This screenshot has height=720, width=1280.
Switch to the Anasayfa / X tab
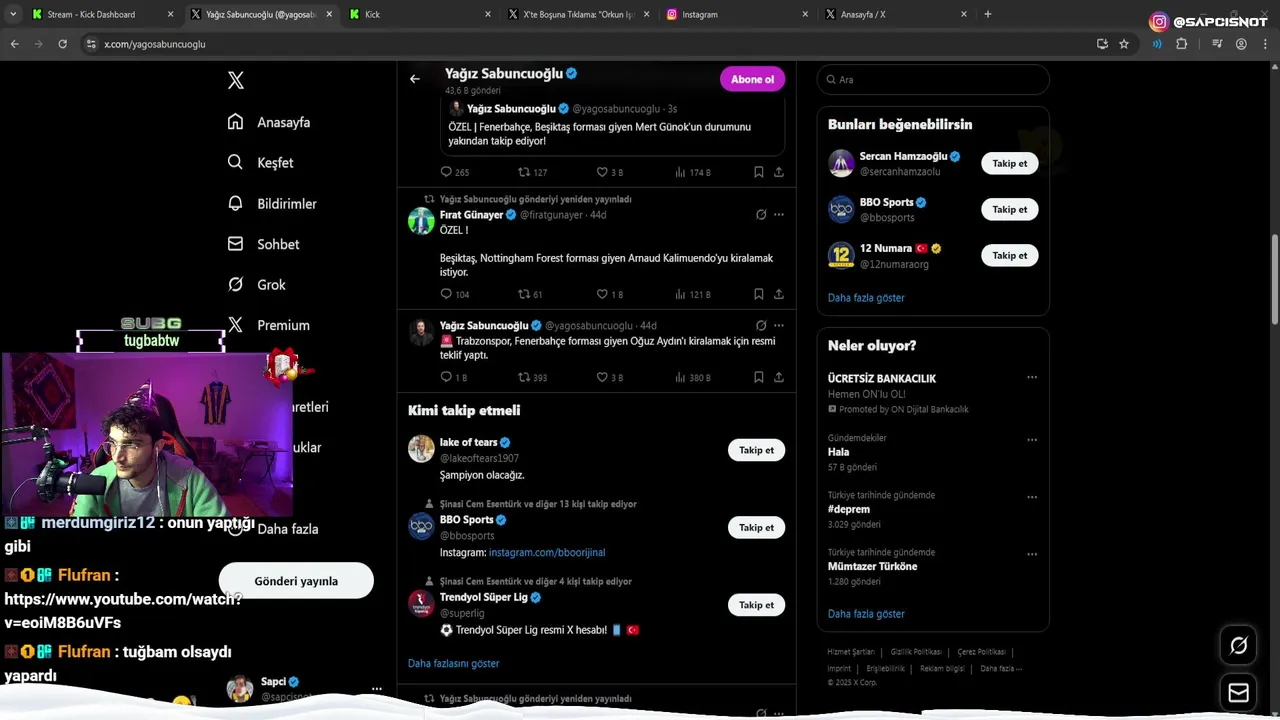click(895, 14)
